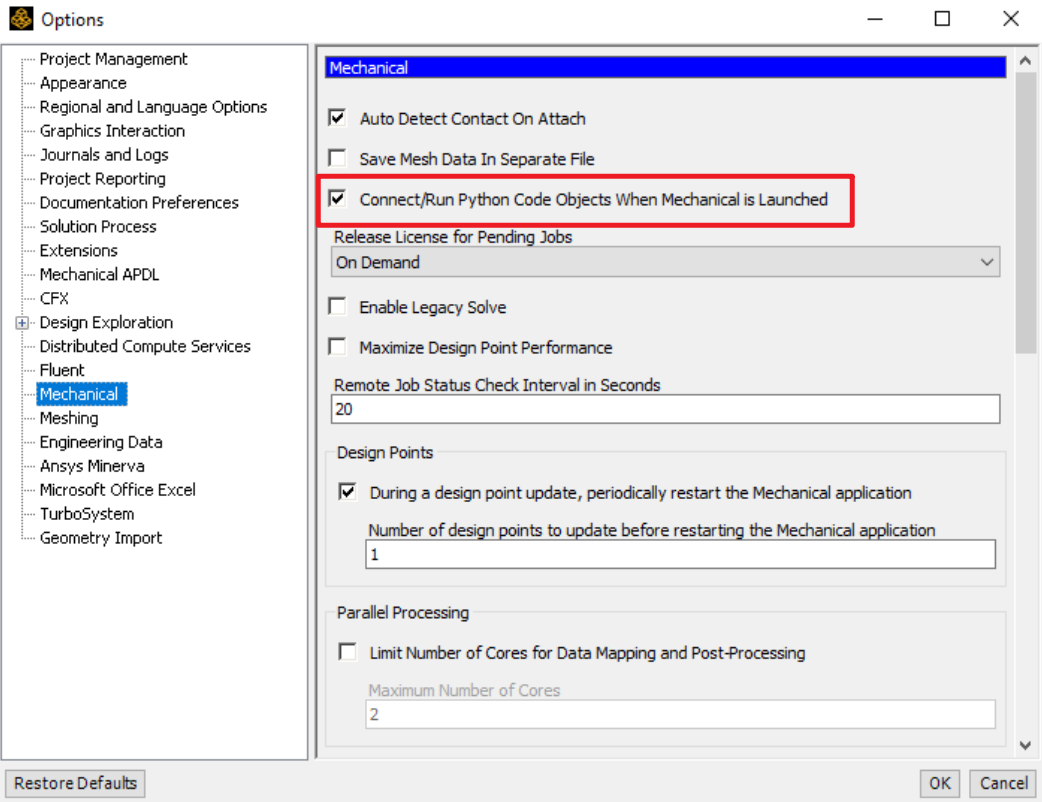
Task: Open Meshing options
Action: coord(69,418)
